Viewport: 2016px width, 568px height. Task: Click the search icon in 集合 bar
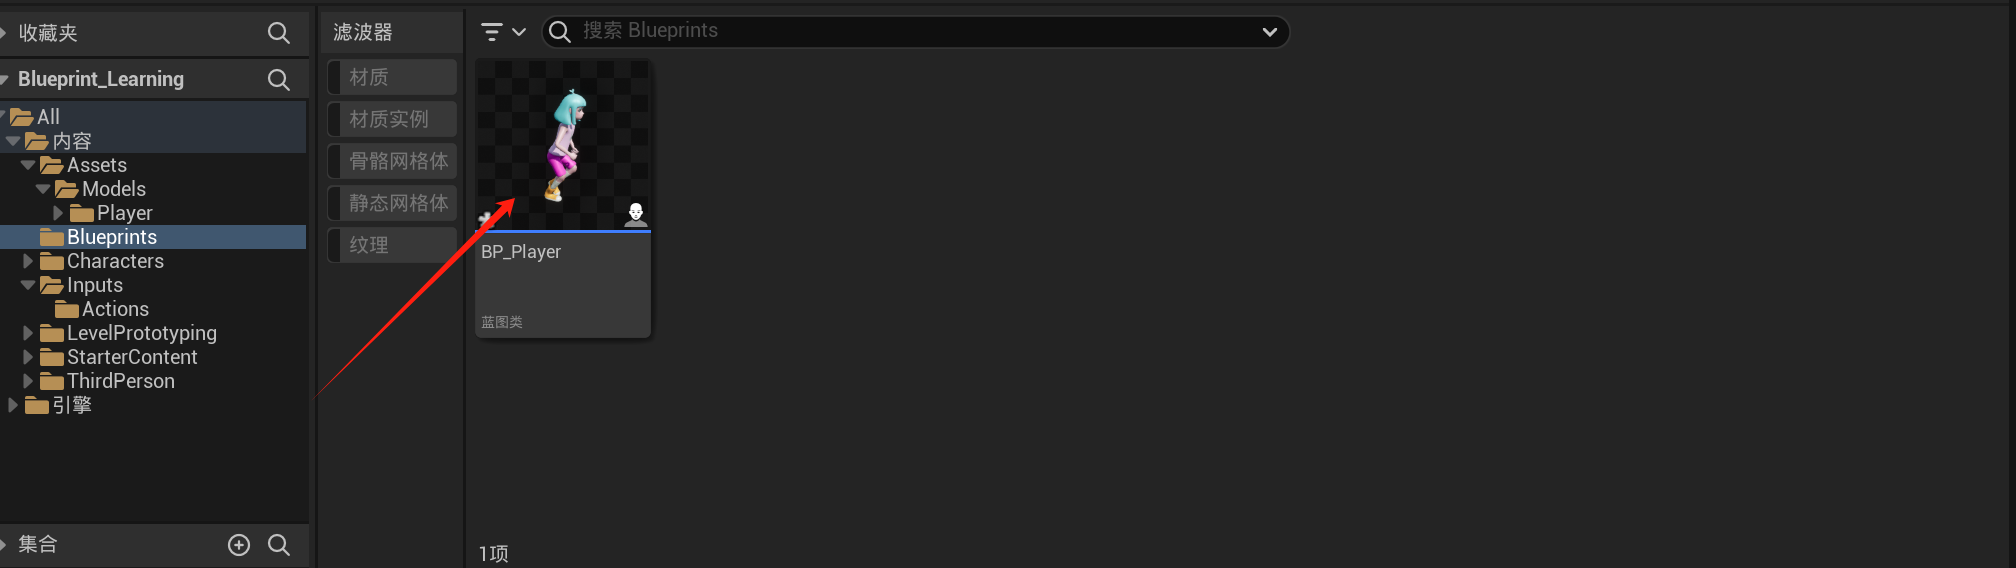tap(279, 544)
